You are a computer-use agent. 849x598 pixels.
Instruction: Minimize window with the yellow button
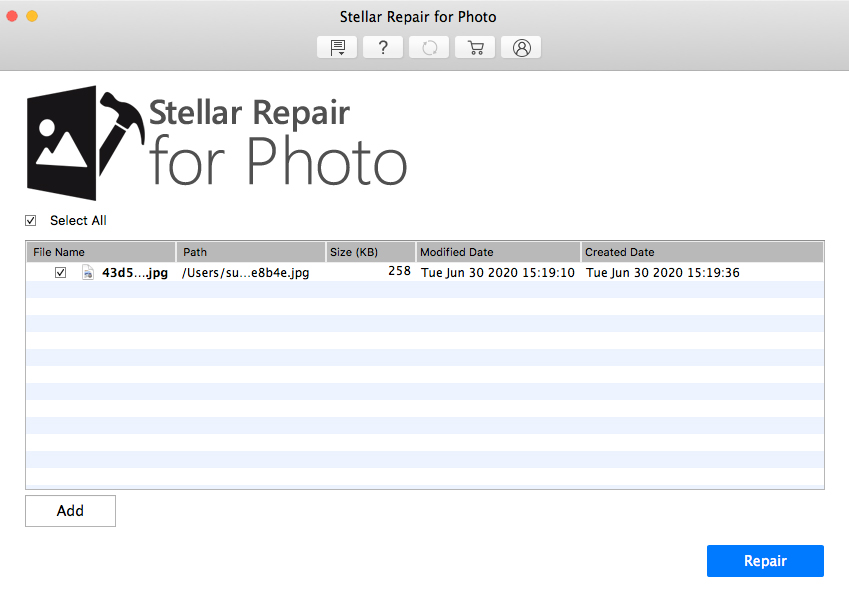[x=32, y=16]
